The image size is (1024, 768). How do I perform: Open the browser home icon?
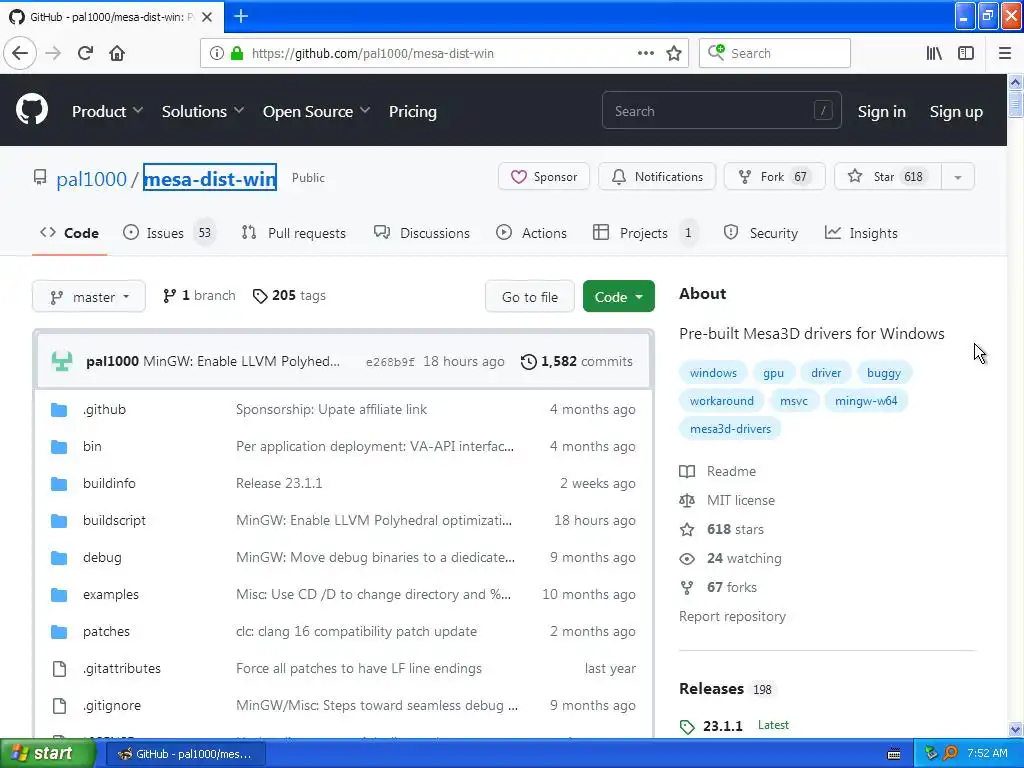tap(117, 53)
